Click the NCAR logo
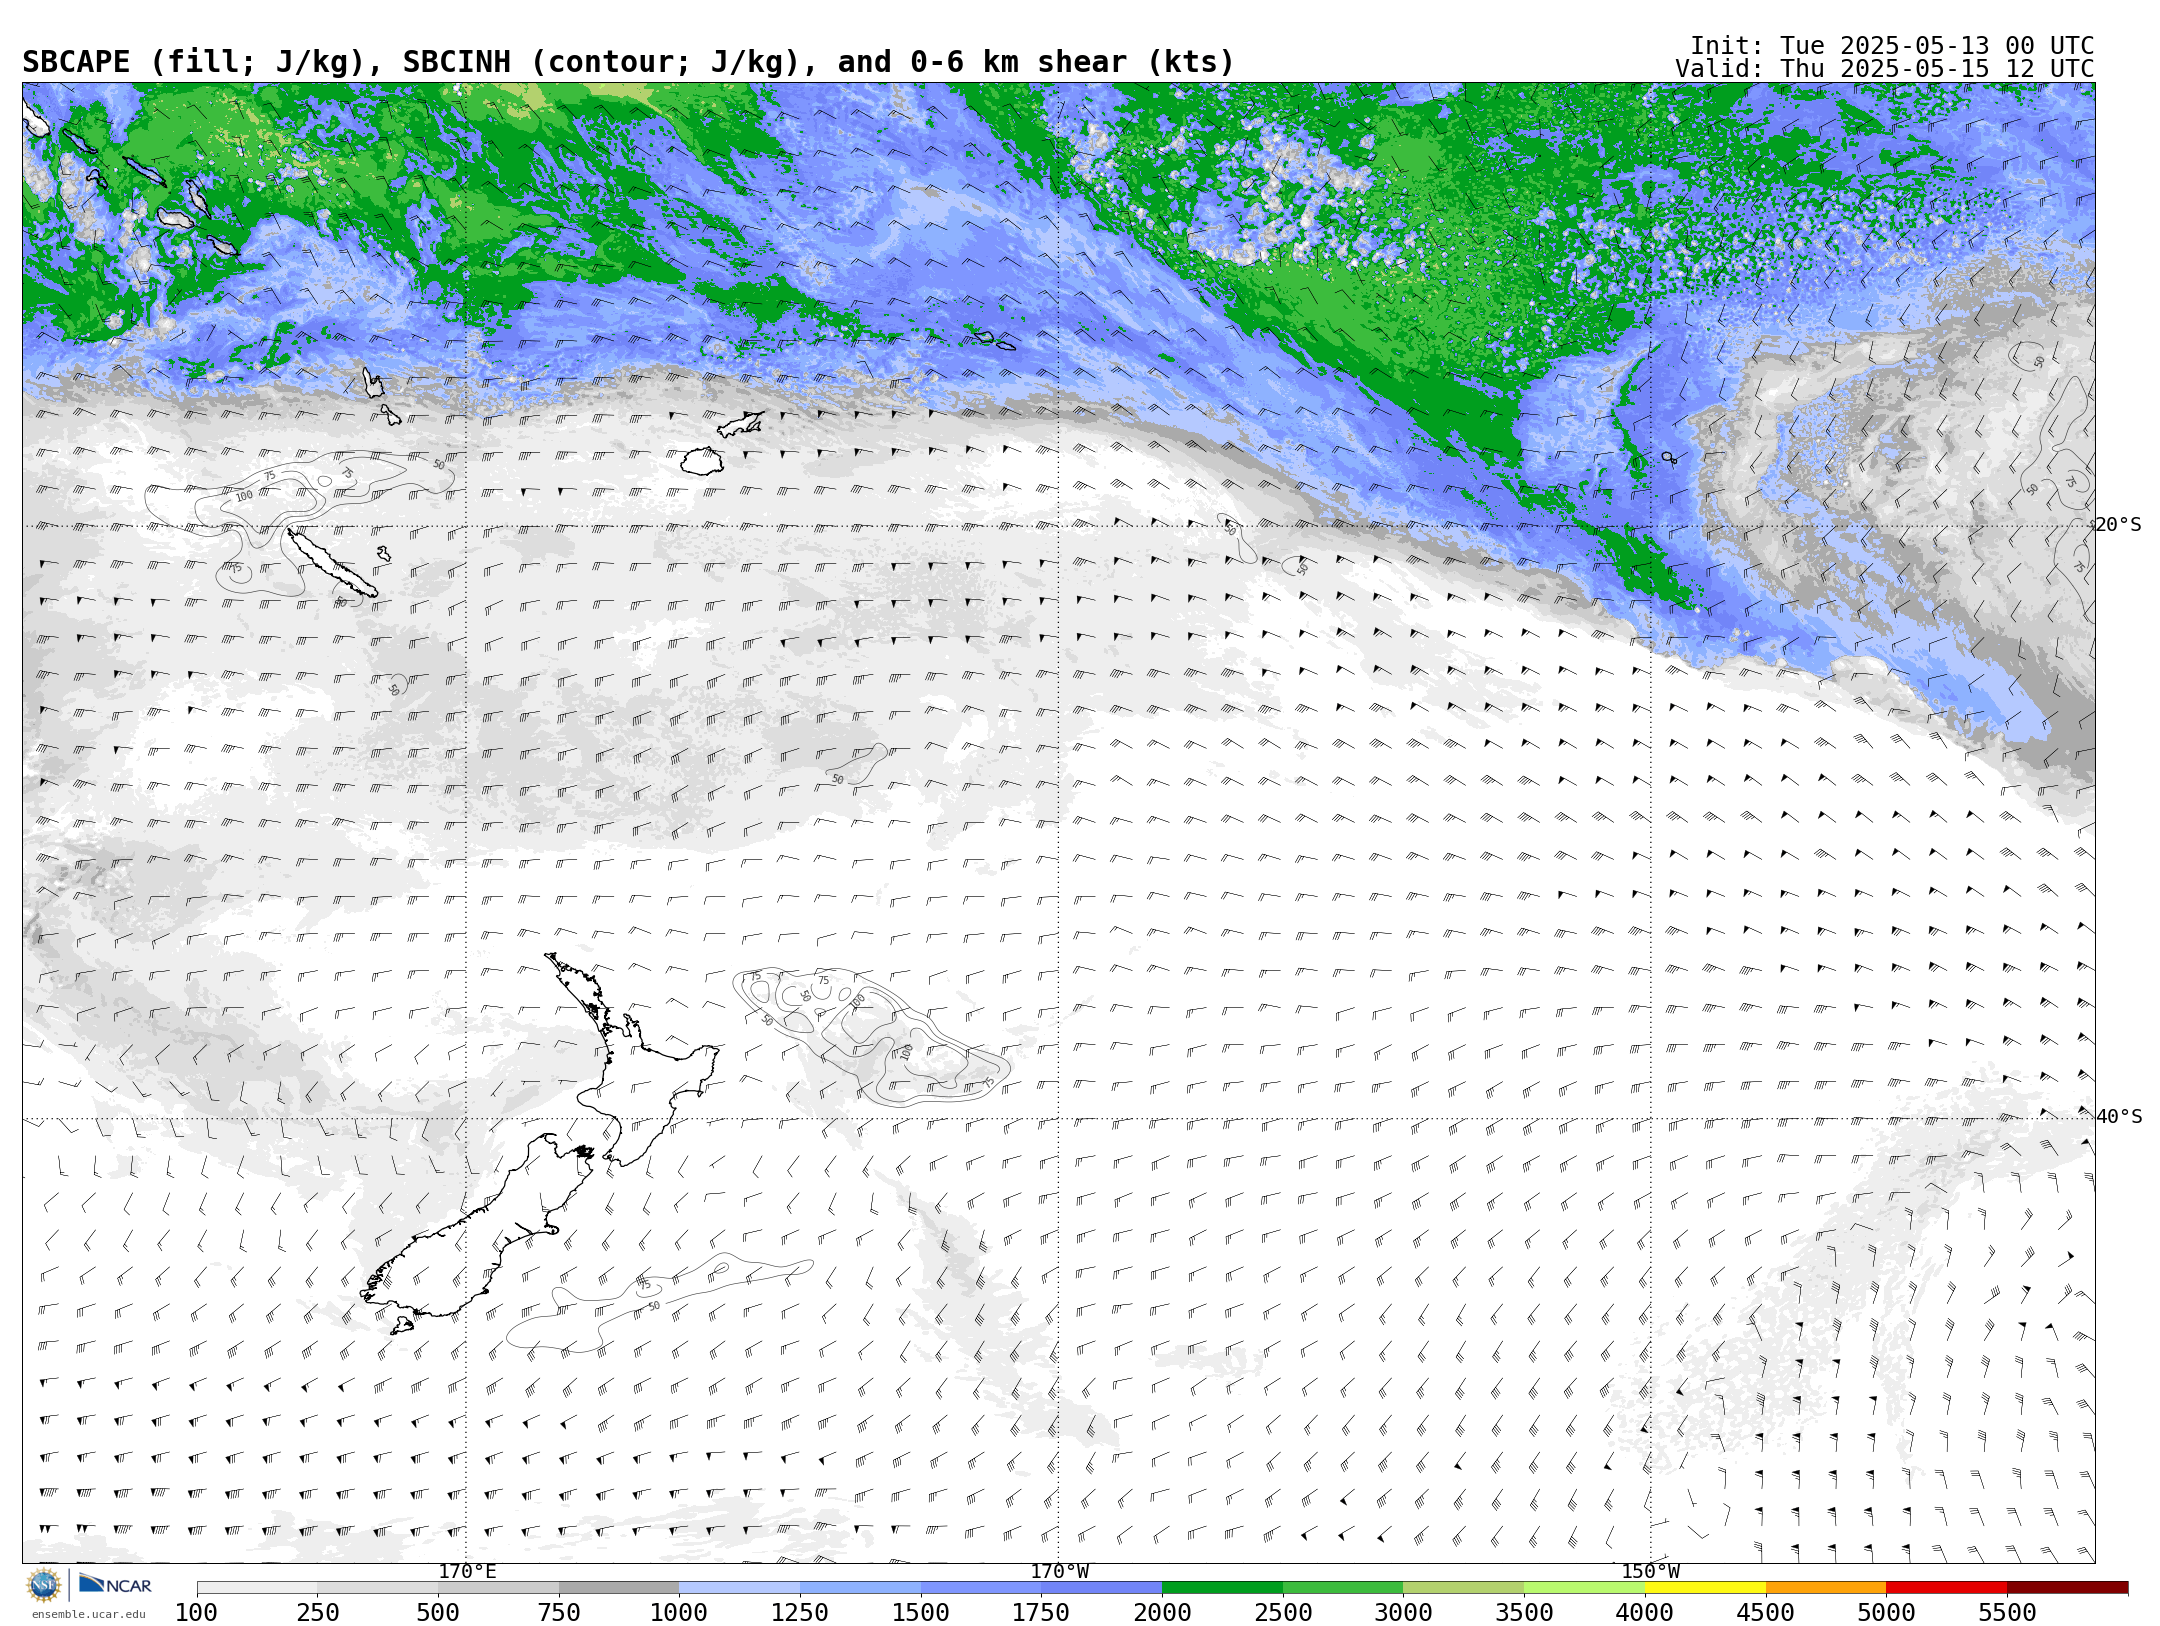The image size is (2160, 1626). point(115,1584)
